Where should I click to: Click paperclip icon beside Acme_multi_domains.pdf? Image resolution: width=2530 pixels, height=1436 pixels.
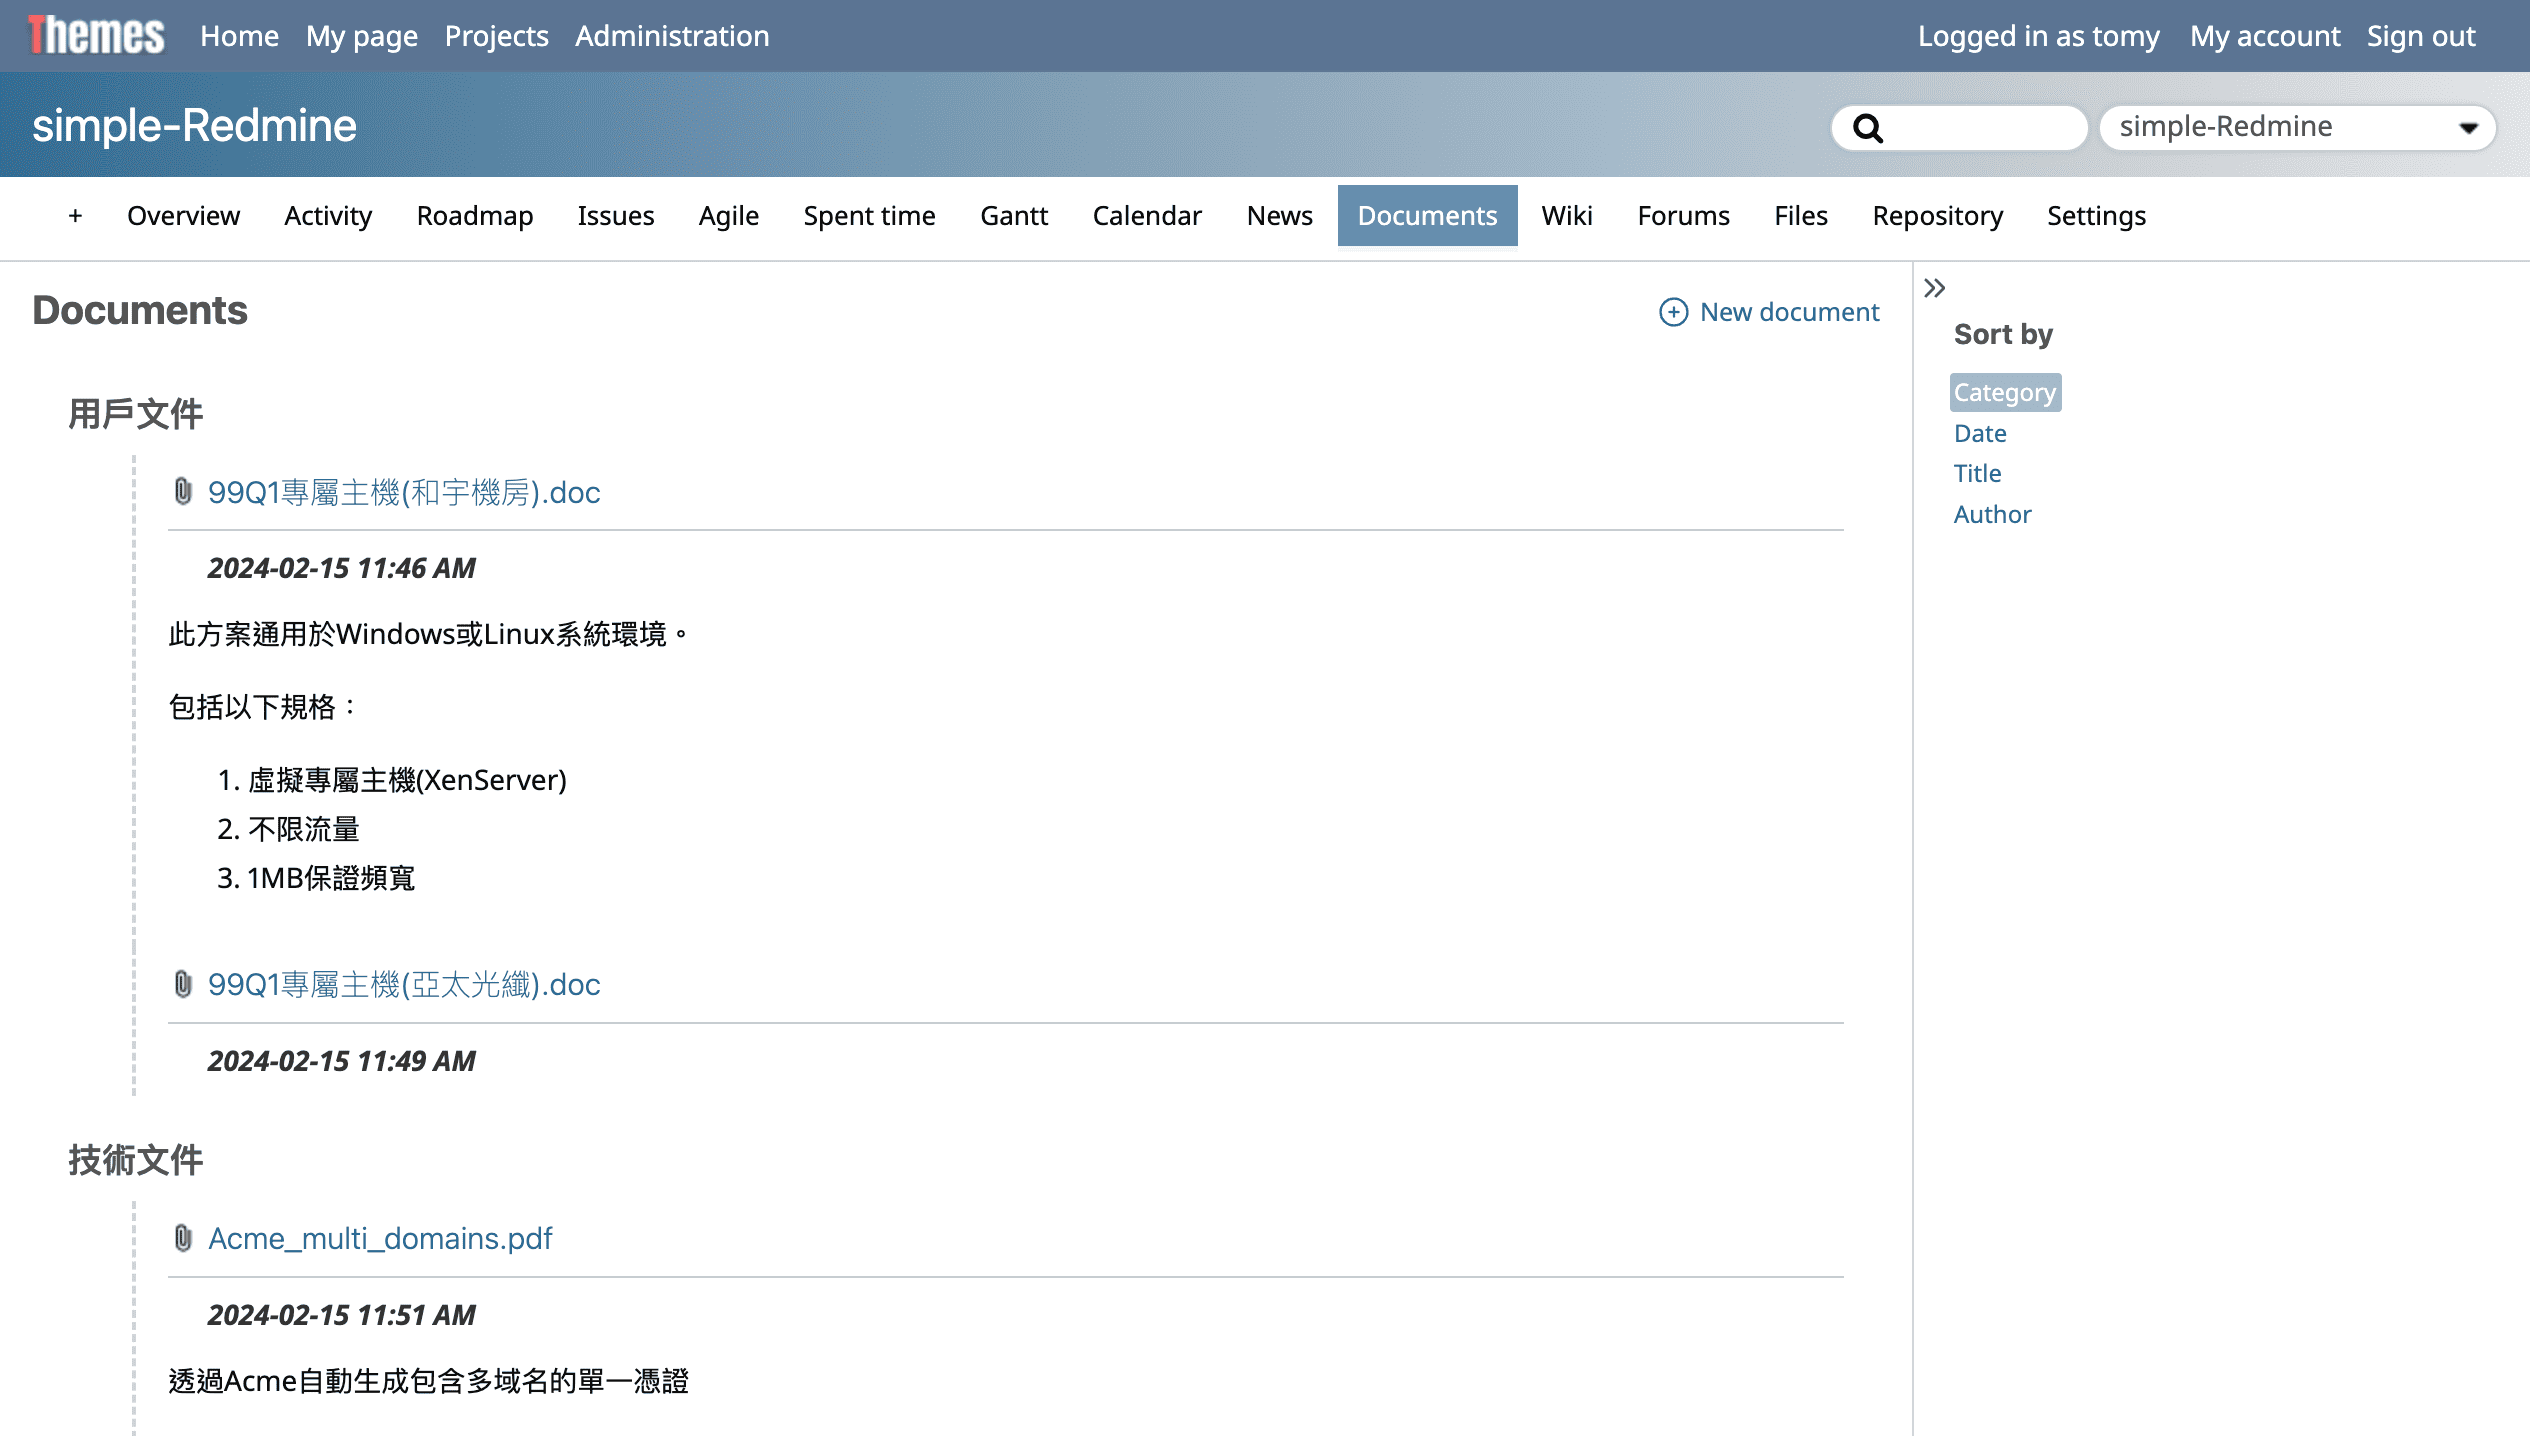[x=183, y=1238]
